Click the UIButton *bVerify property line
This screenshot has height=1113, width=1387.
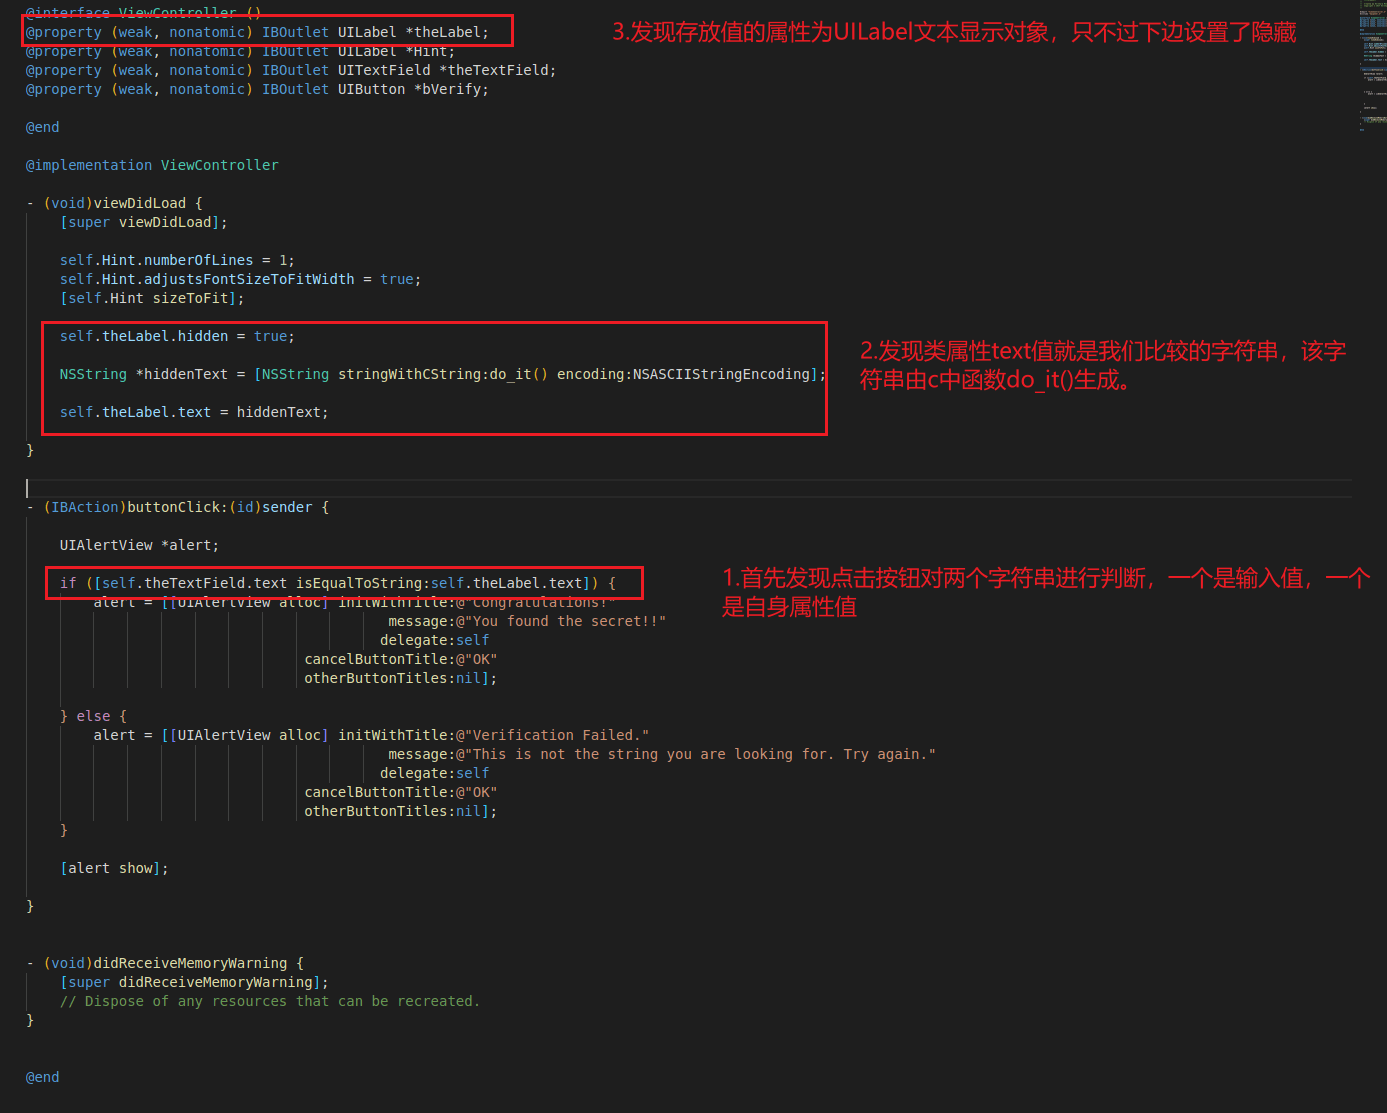pos(257,89)
